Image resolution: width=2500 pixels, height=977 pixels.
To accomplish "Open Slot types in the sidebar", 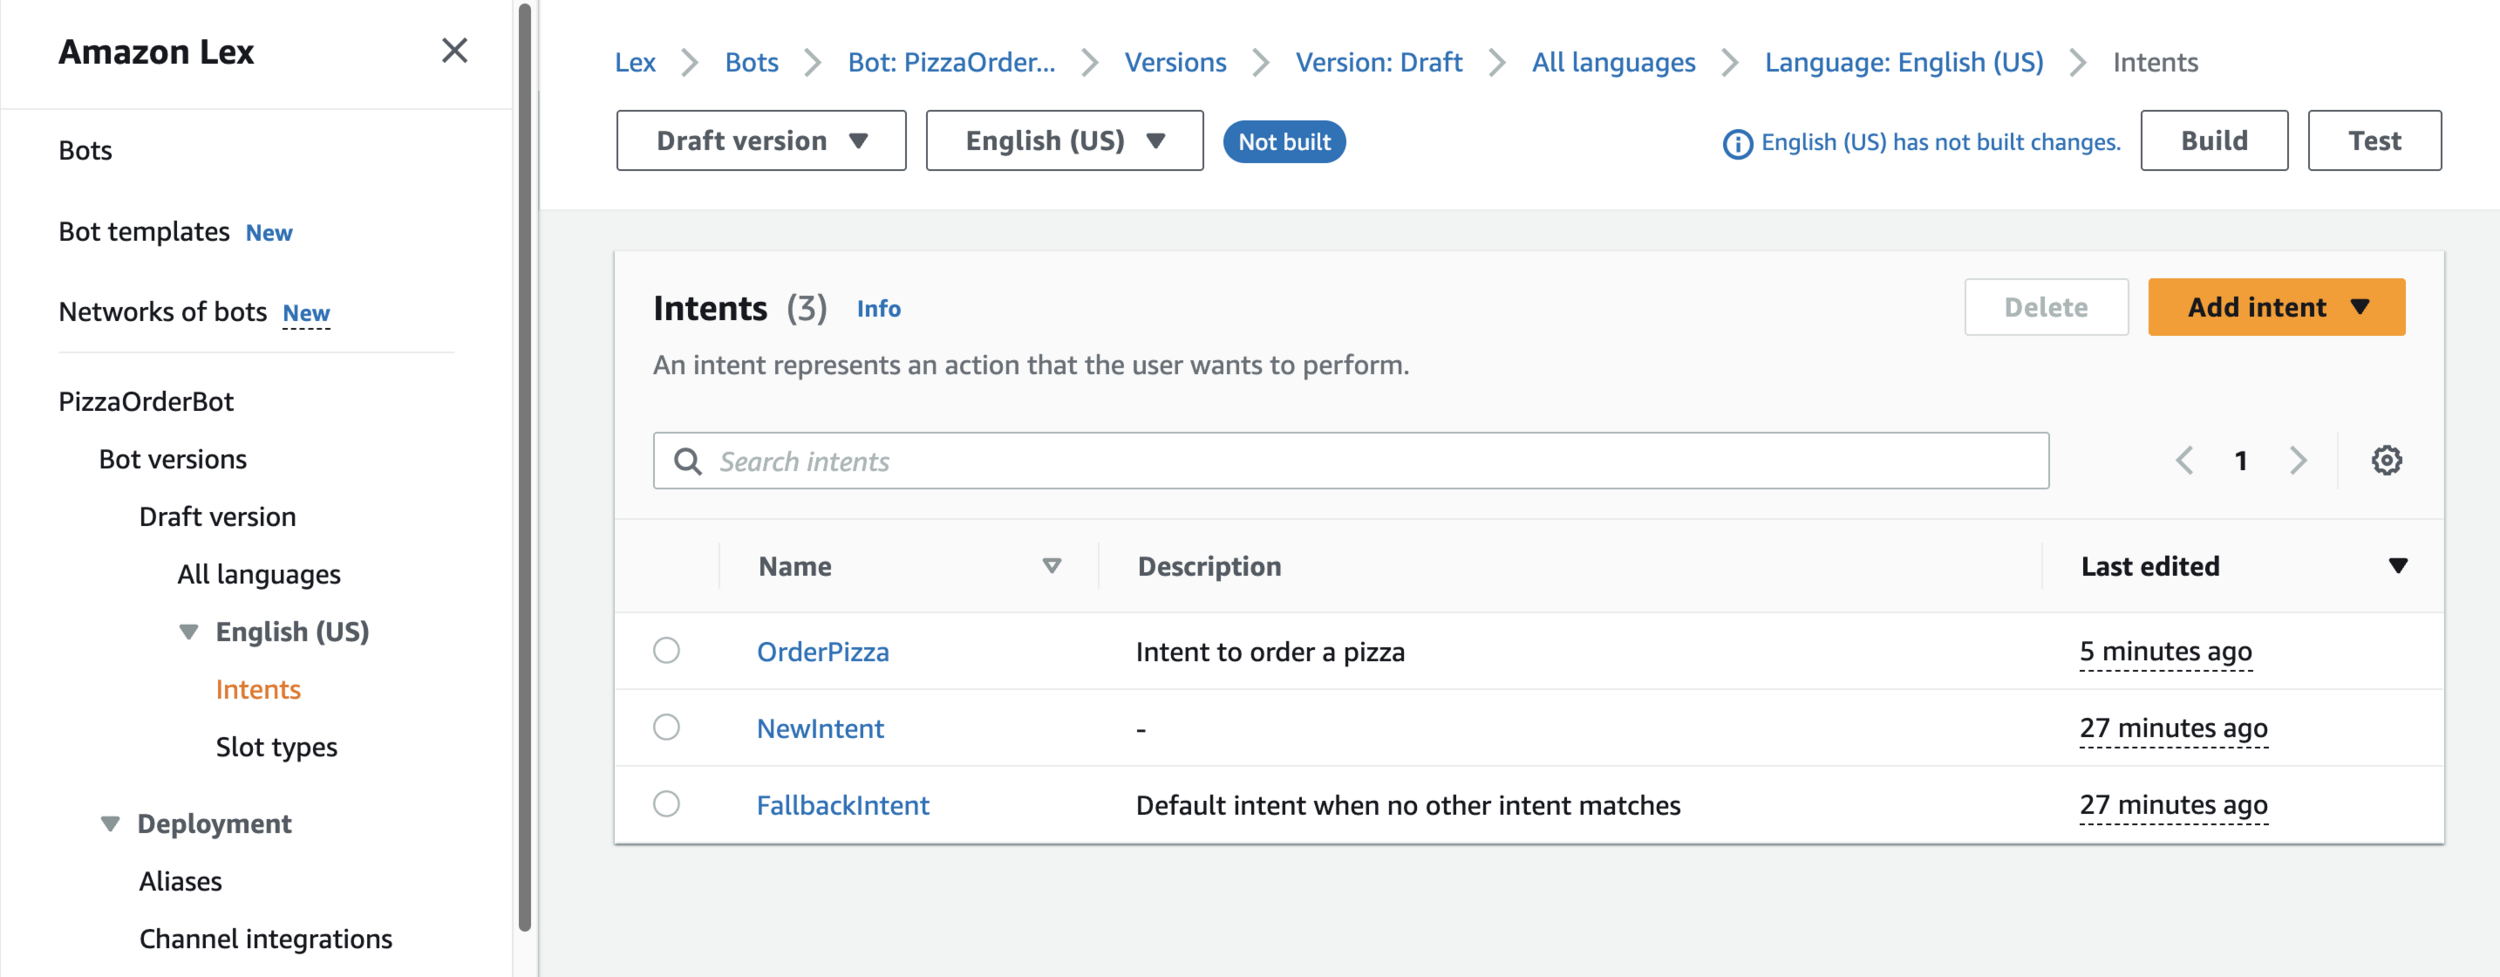I will (276, 747).
